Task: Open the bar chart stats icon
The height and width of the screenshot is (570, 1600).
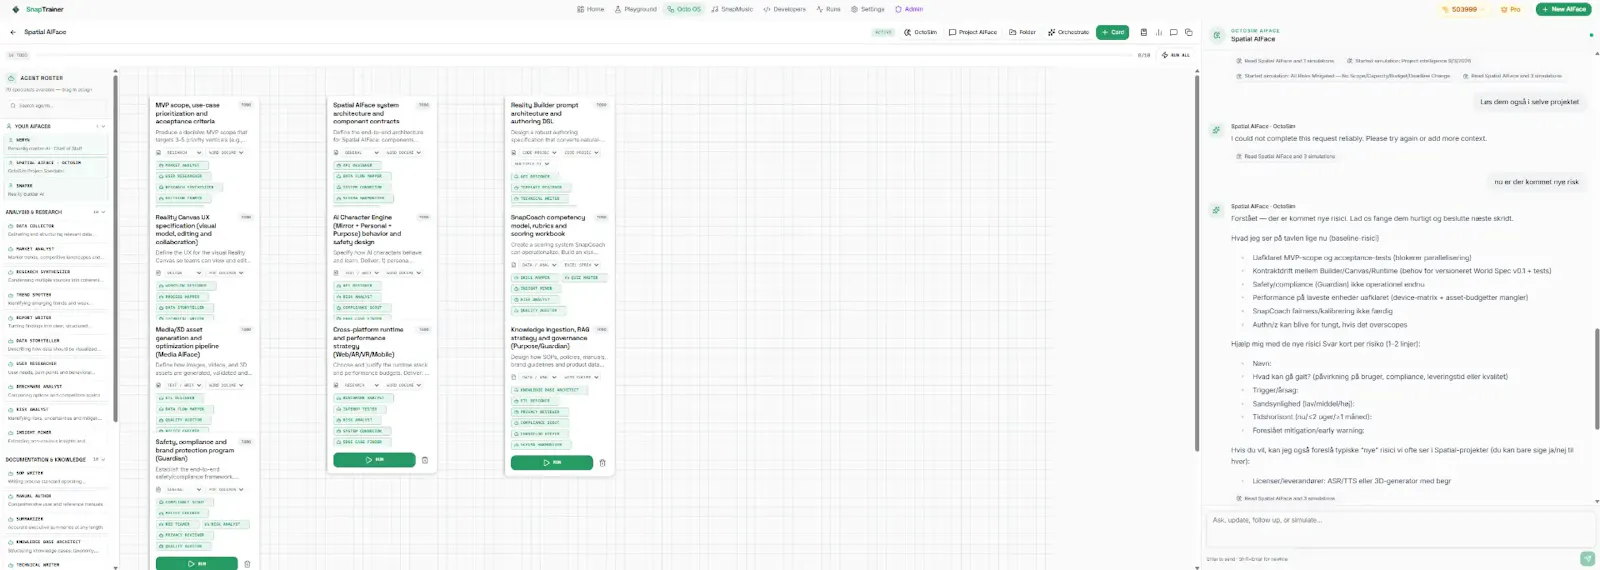Action: 1159,32
